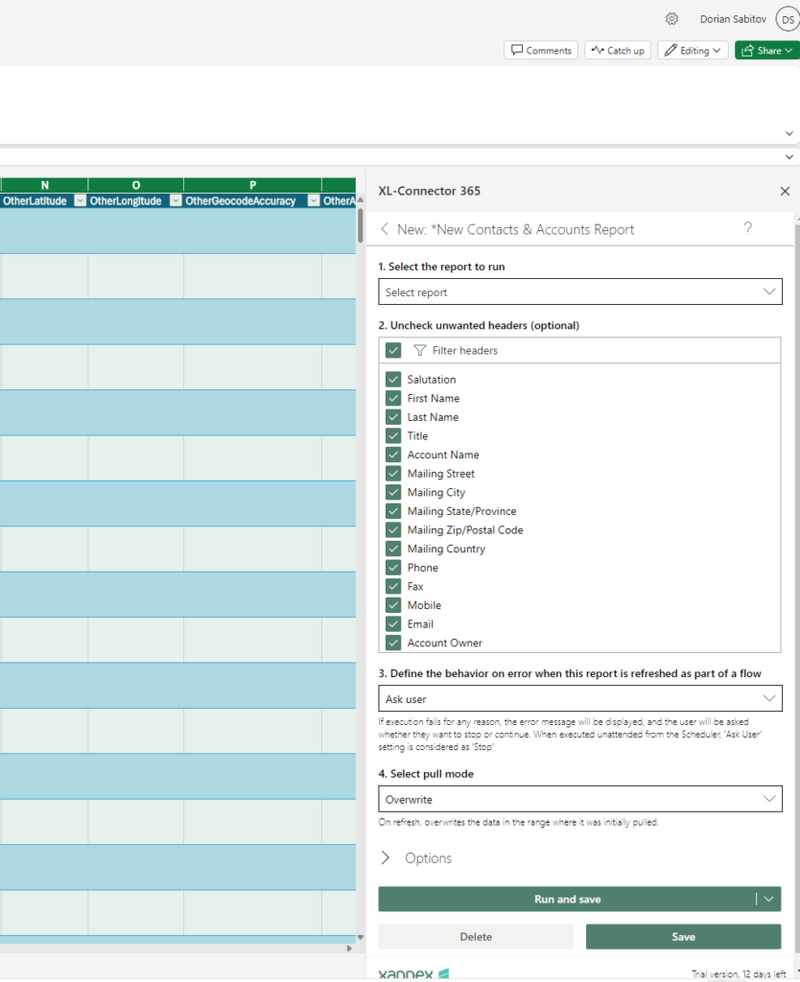
Task: Close the XL-Connector 365 pane
Action: 785,191
